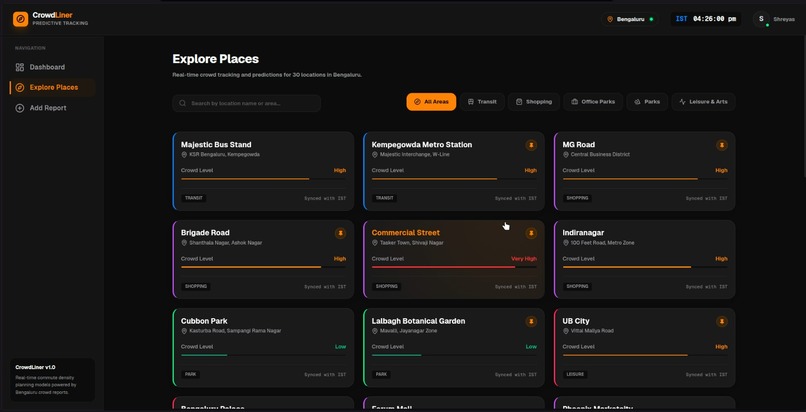The width and height of the screenshot is (806, 412).
Task: Click the green Cubbon Park crowd level bar
Action: point(263,355)
